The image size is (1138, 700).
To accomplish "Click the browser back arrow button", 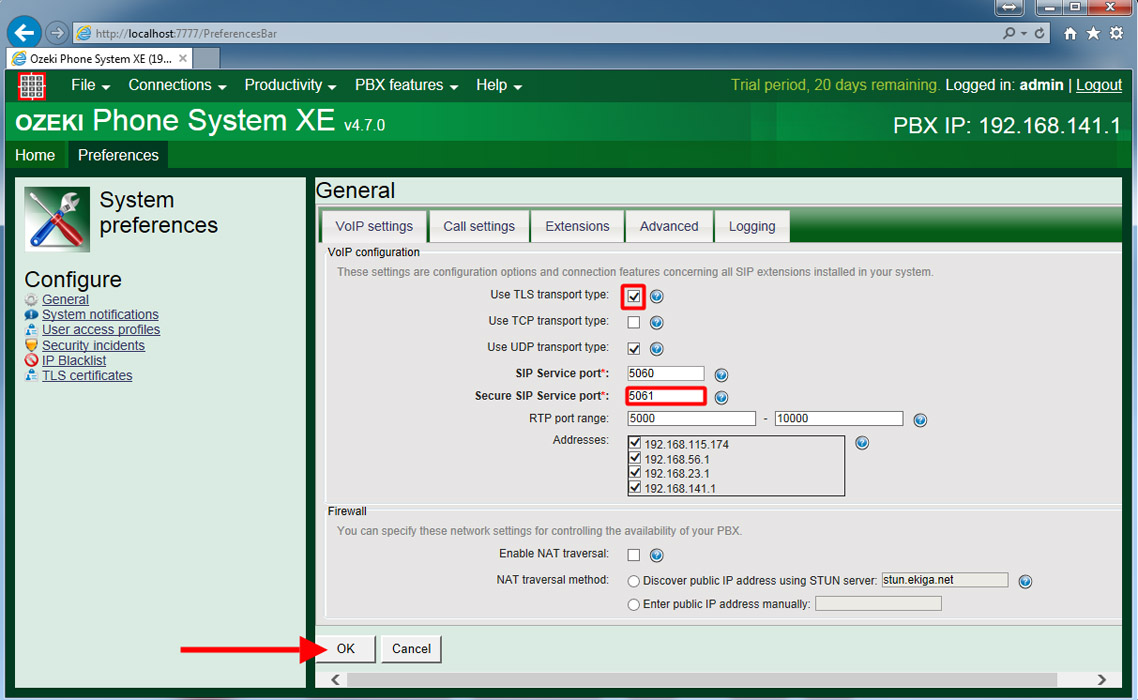I will coord(24,33).
